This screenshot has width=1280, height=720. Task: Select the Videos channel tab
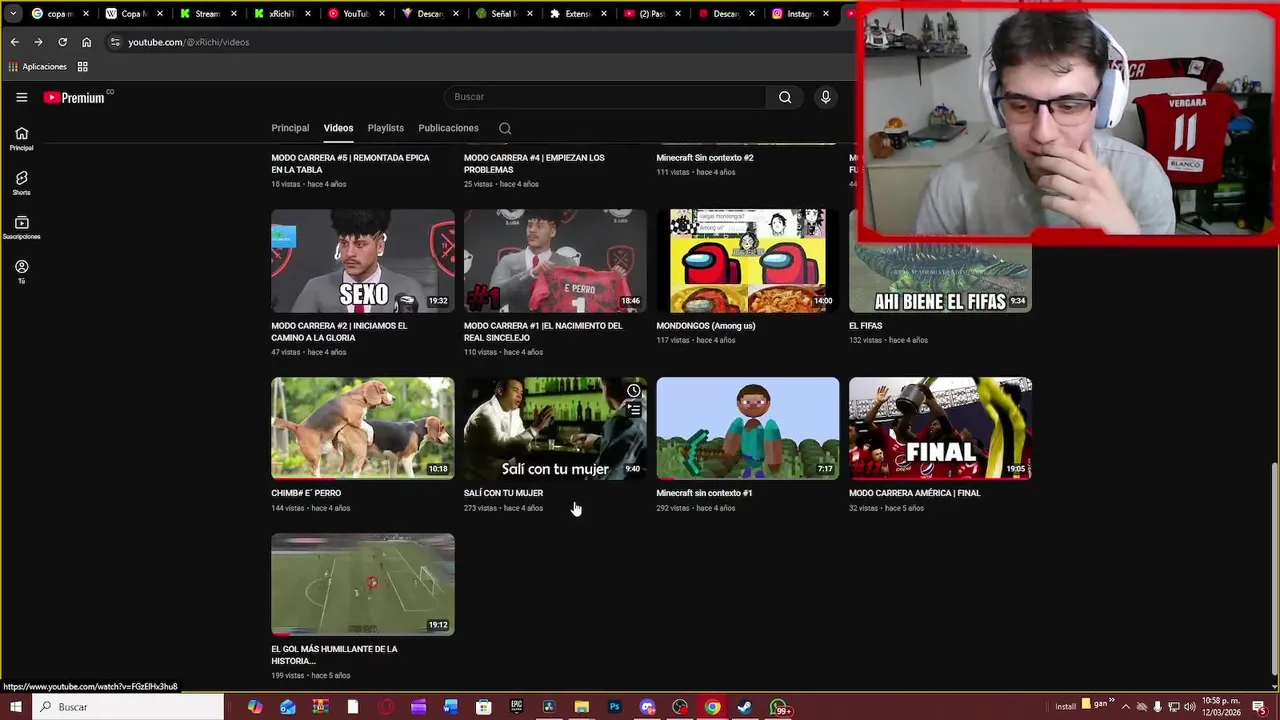tap(338, 128)
